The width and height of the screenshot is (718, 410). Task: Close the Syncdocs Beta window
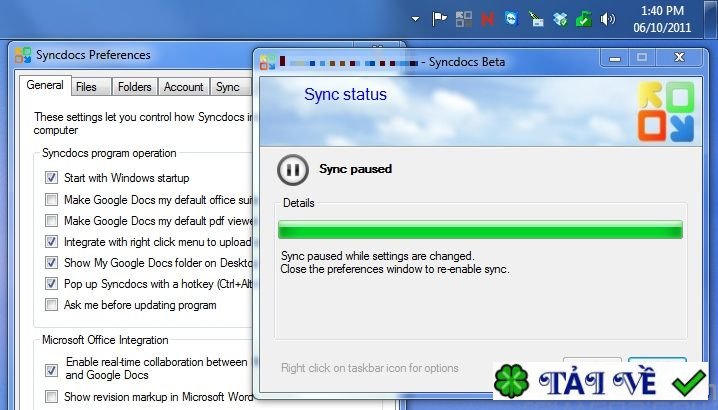pyautogui.click(x=679, y=58)
